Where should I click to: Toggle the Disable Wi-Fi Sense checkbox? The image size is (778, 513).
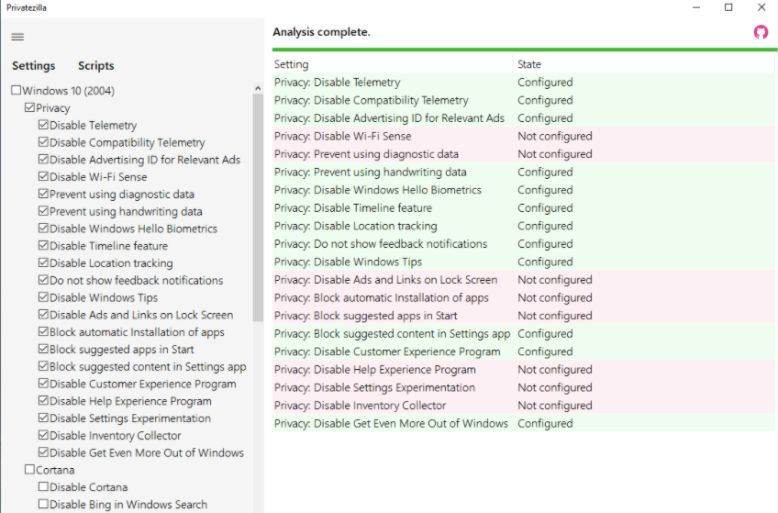tap(43, 176)
